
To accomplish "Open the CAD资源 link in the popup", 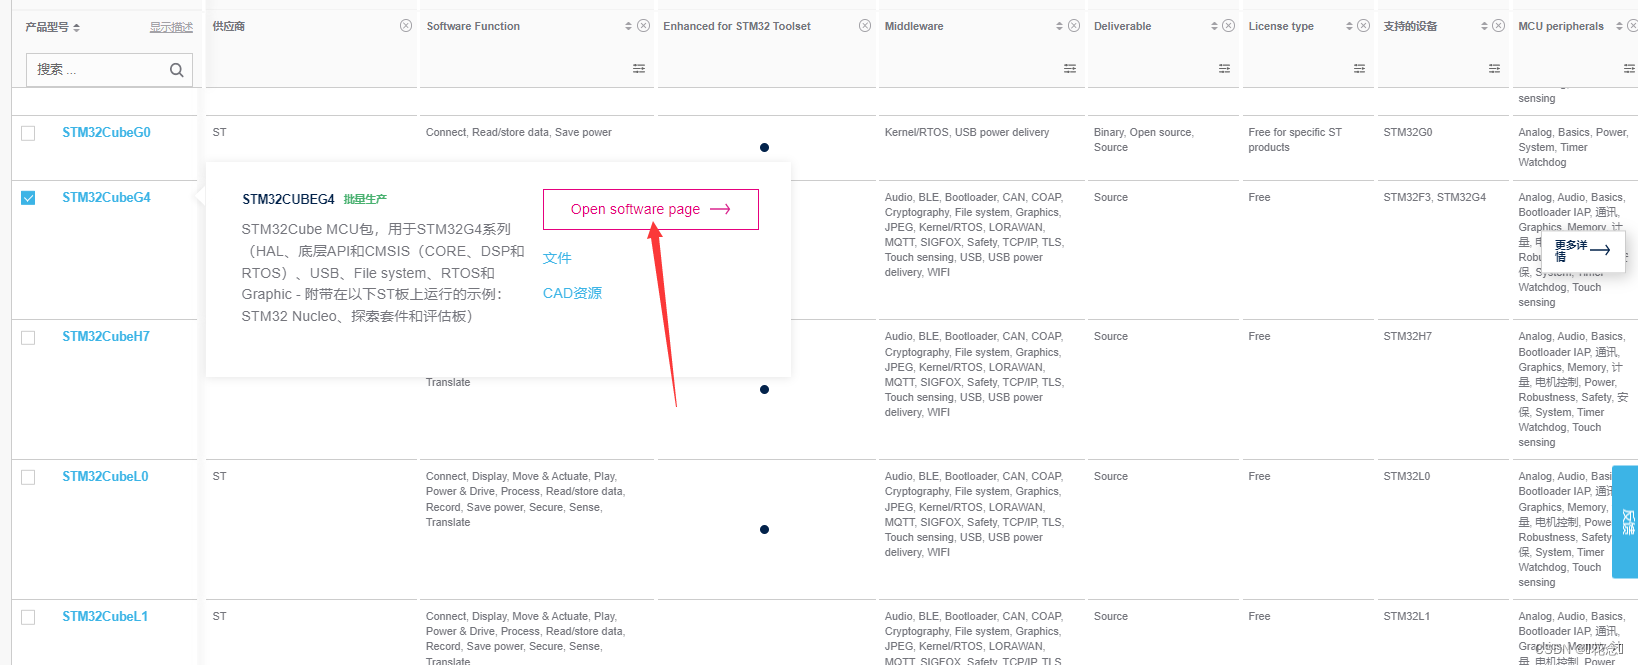I will 572,293.
